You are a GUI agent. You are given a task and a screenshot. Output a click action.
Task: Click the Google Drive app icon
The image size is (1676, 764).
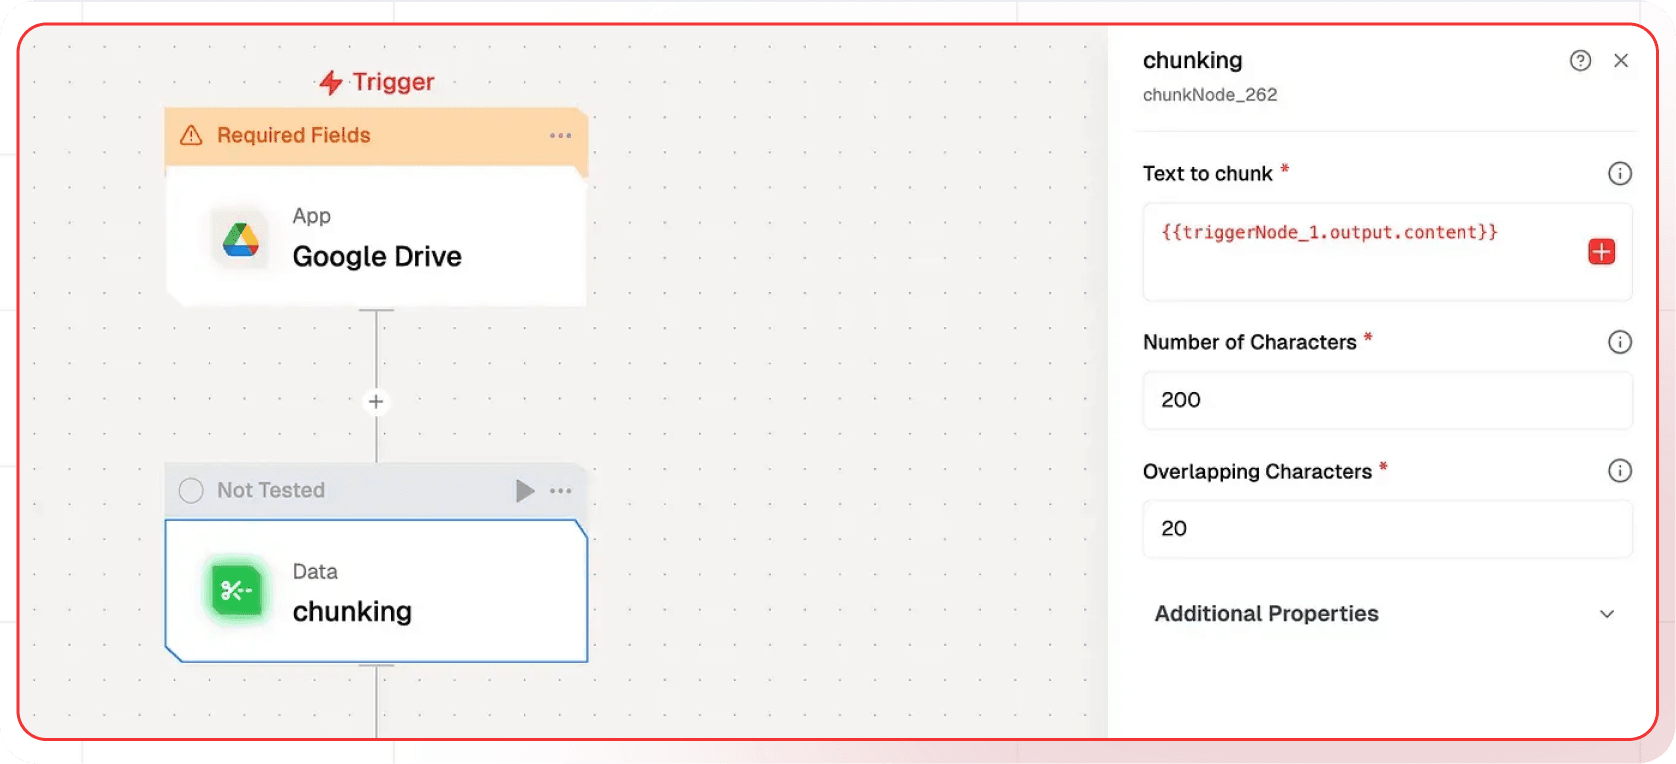coord(240,239)
